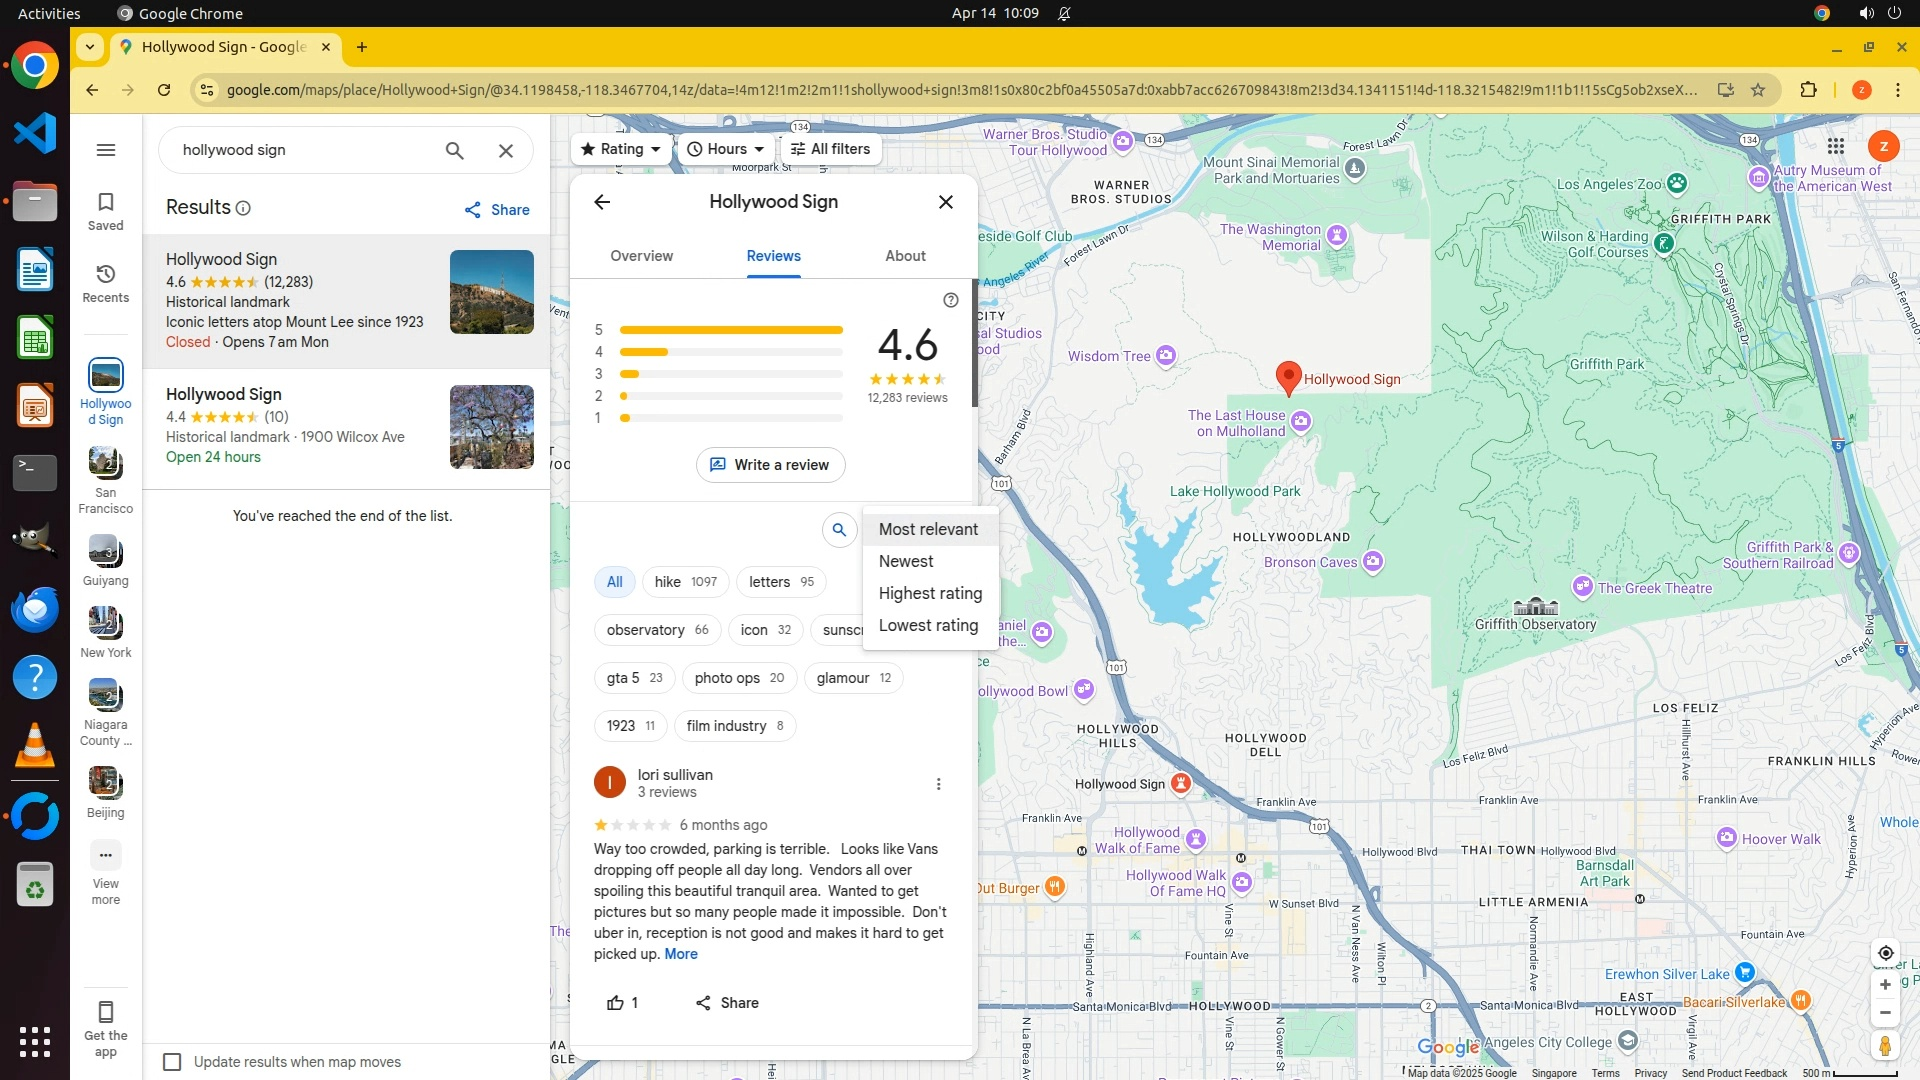Click the More link in review
This screenshot has width=1920, height=1080.
681,954
